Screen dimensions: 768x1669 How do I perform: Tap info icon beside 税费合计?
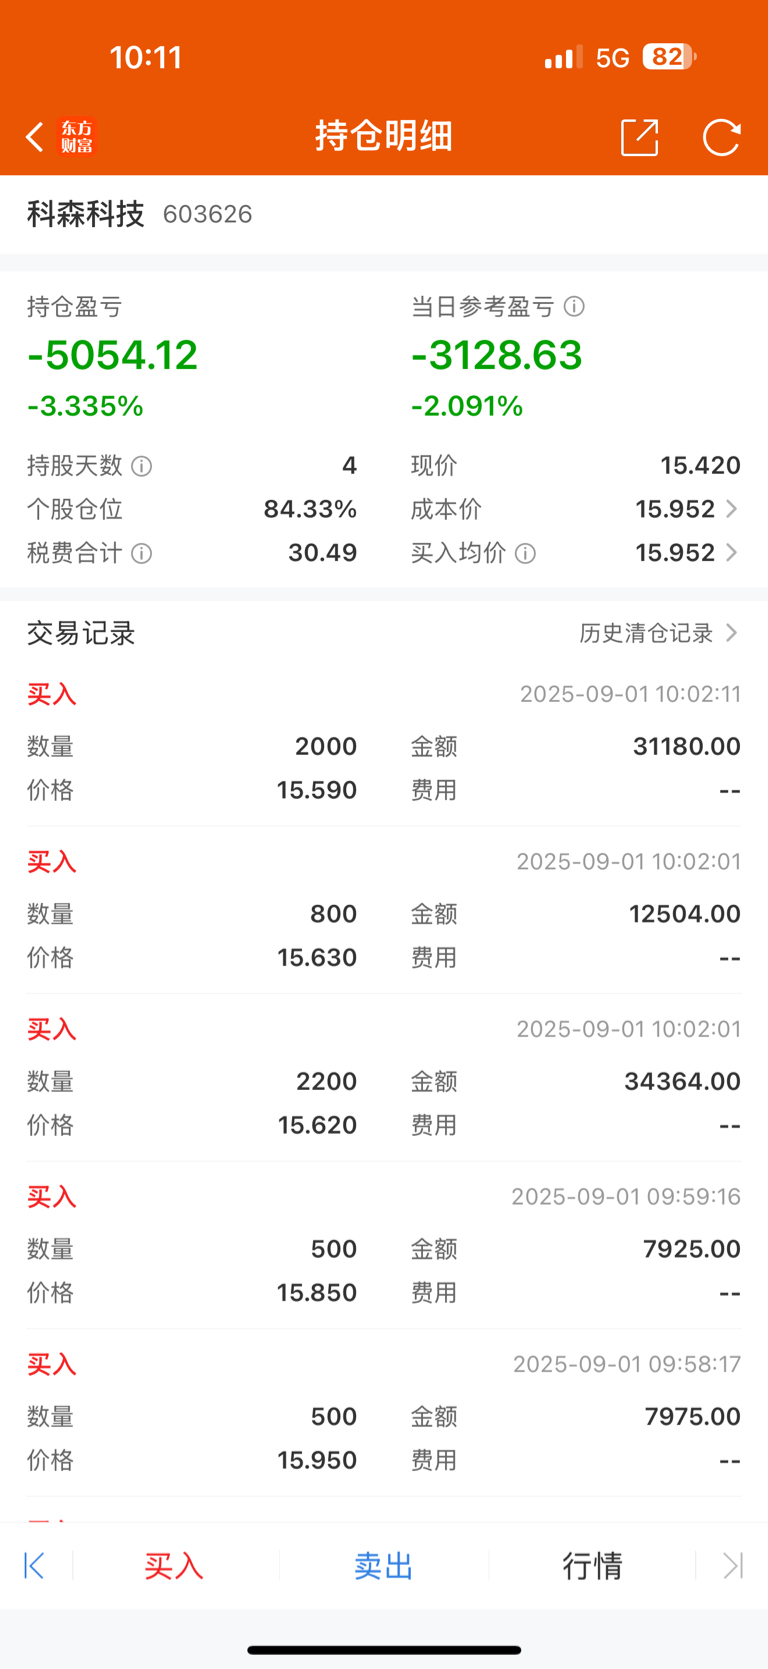142,553
